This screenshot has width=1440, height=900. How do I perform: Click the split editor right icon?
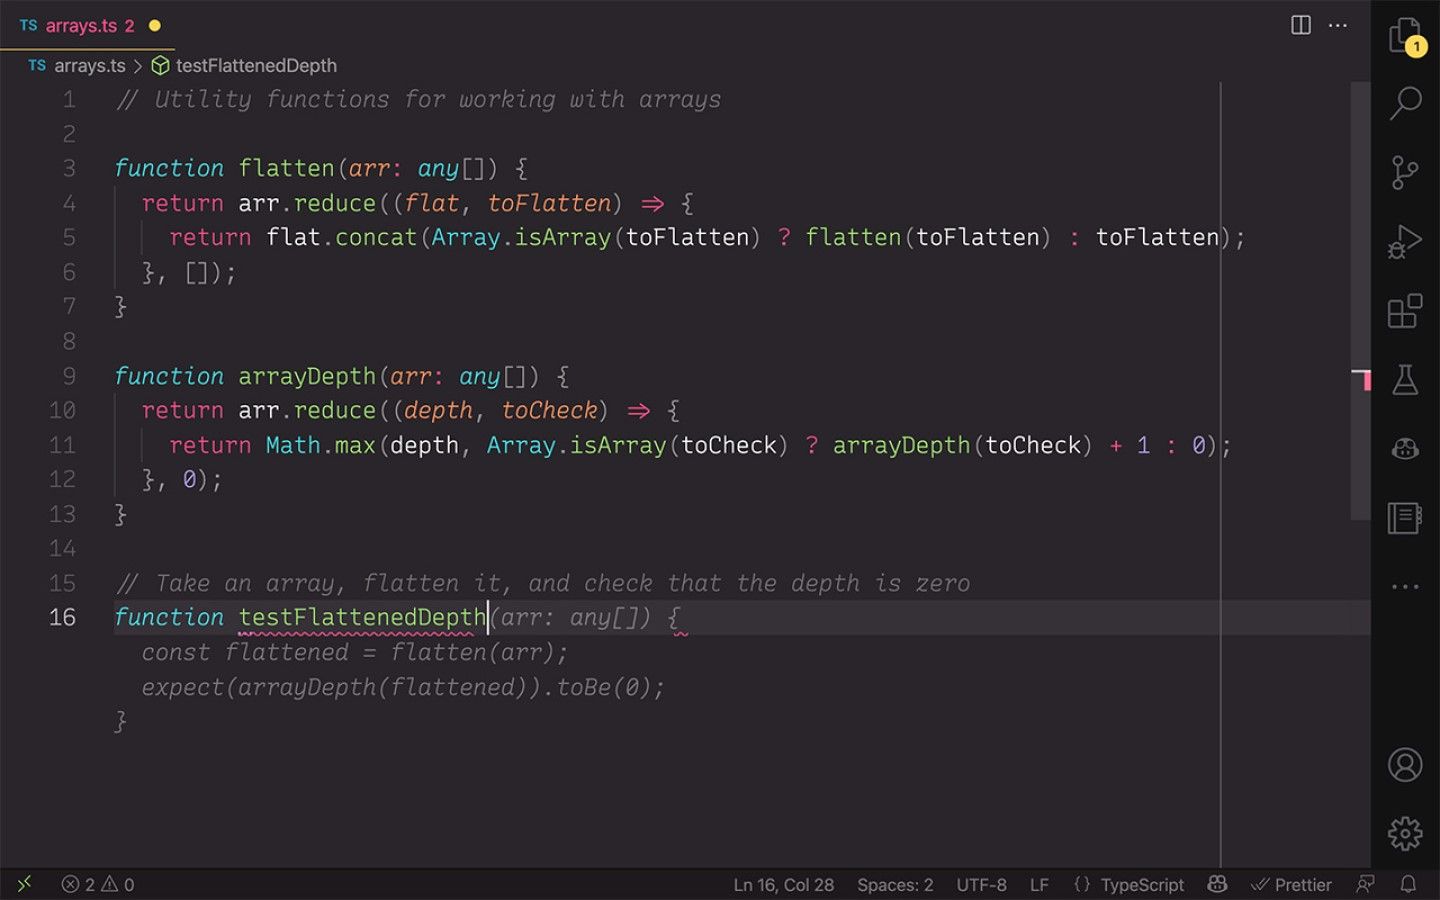(x=1300, y=25)
